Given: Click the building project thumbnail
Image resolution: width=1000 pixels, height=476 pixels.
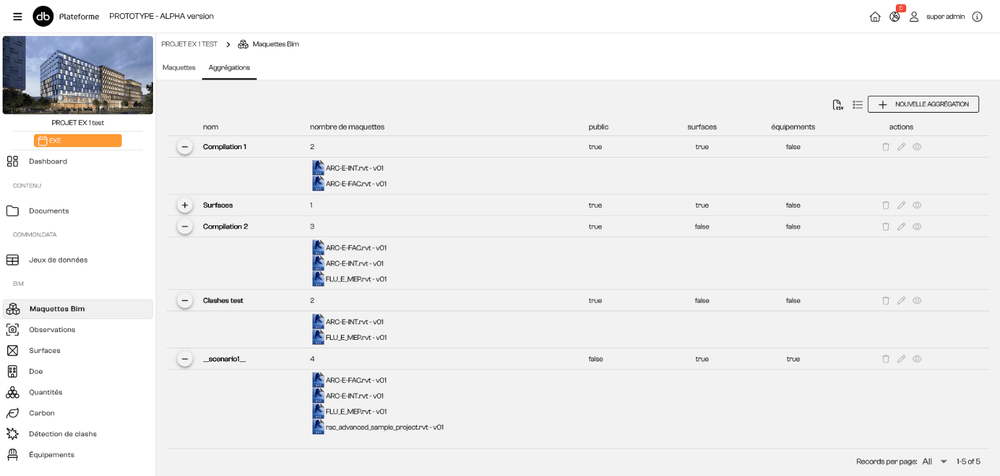Looking at the screenshot, I should [x=78, y=75].
